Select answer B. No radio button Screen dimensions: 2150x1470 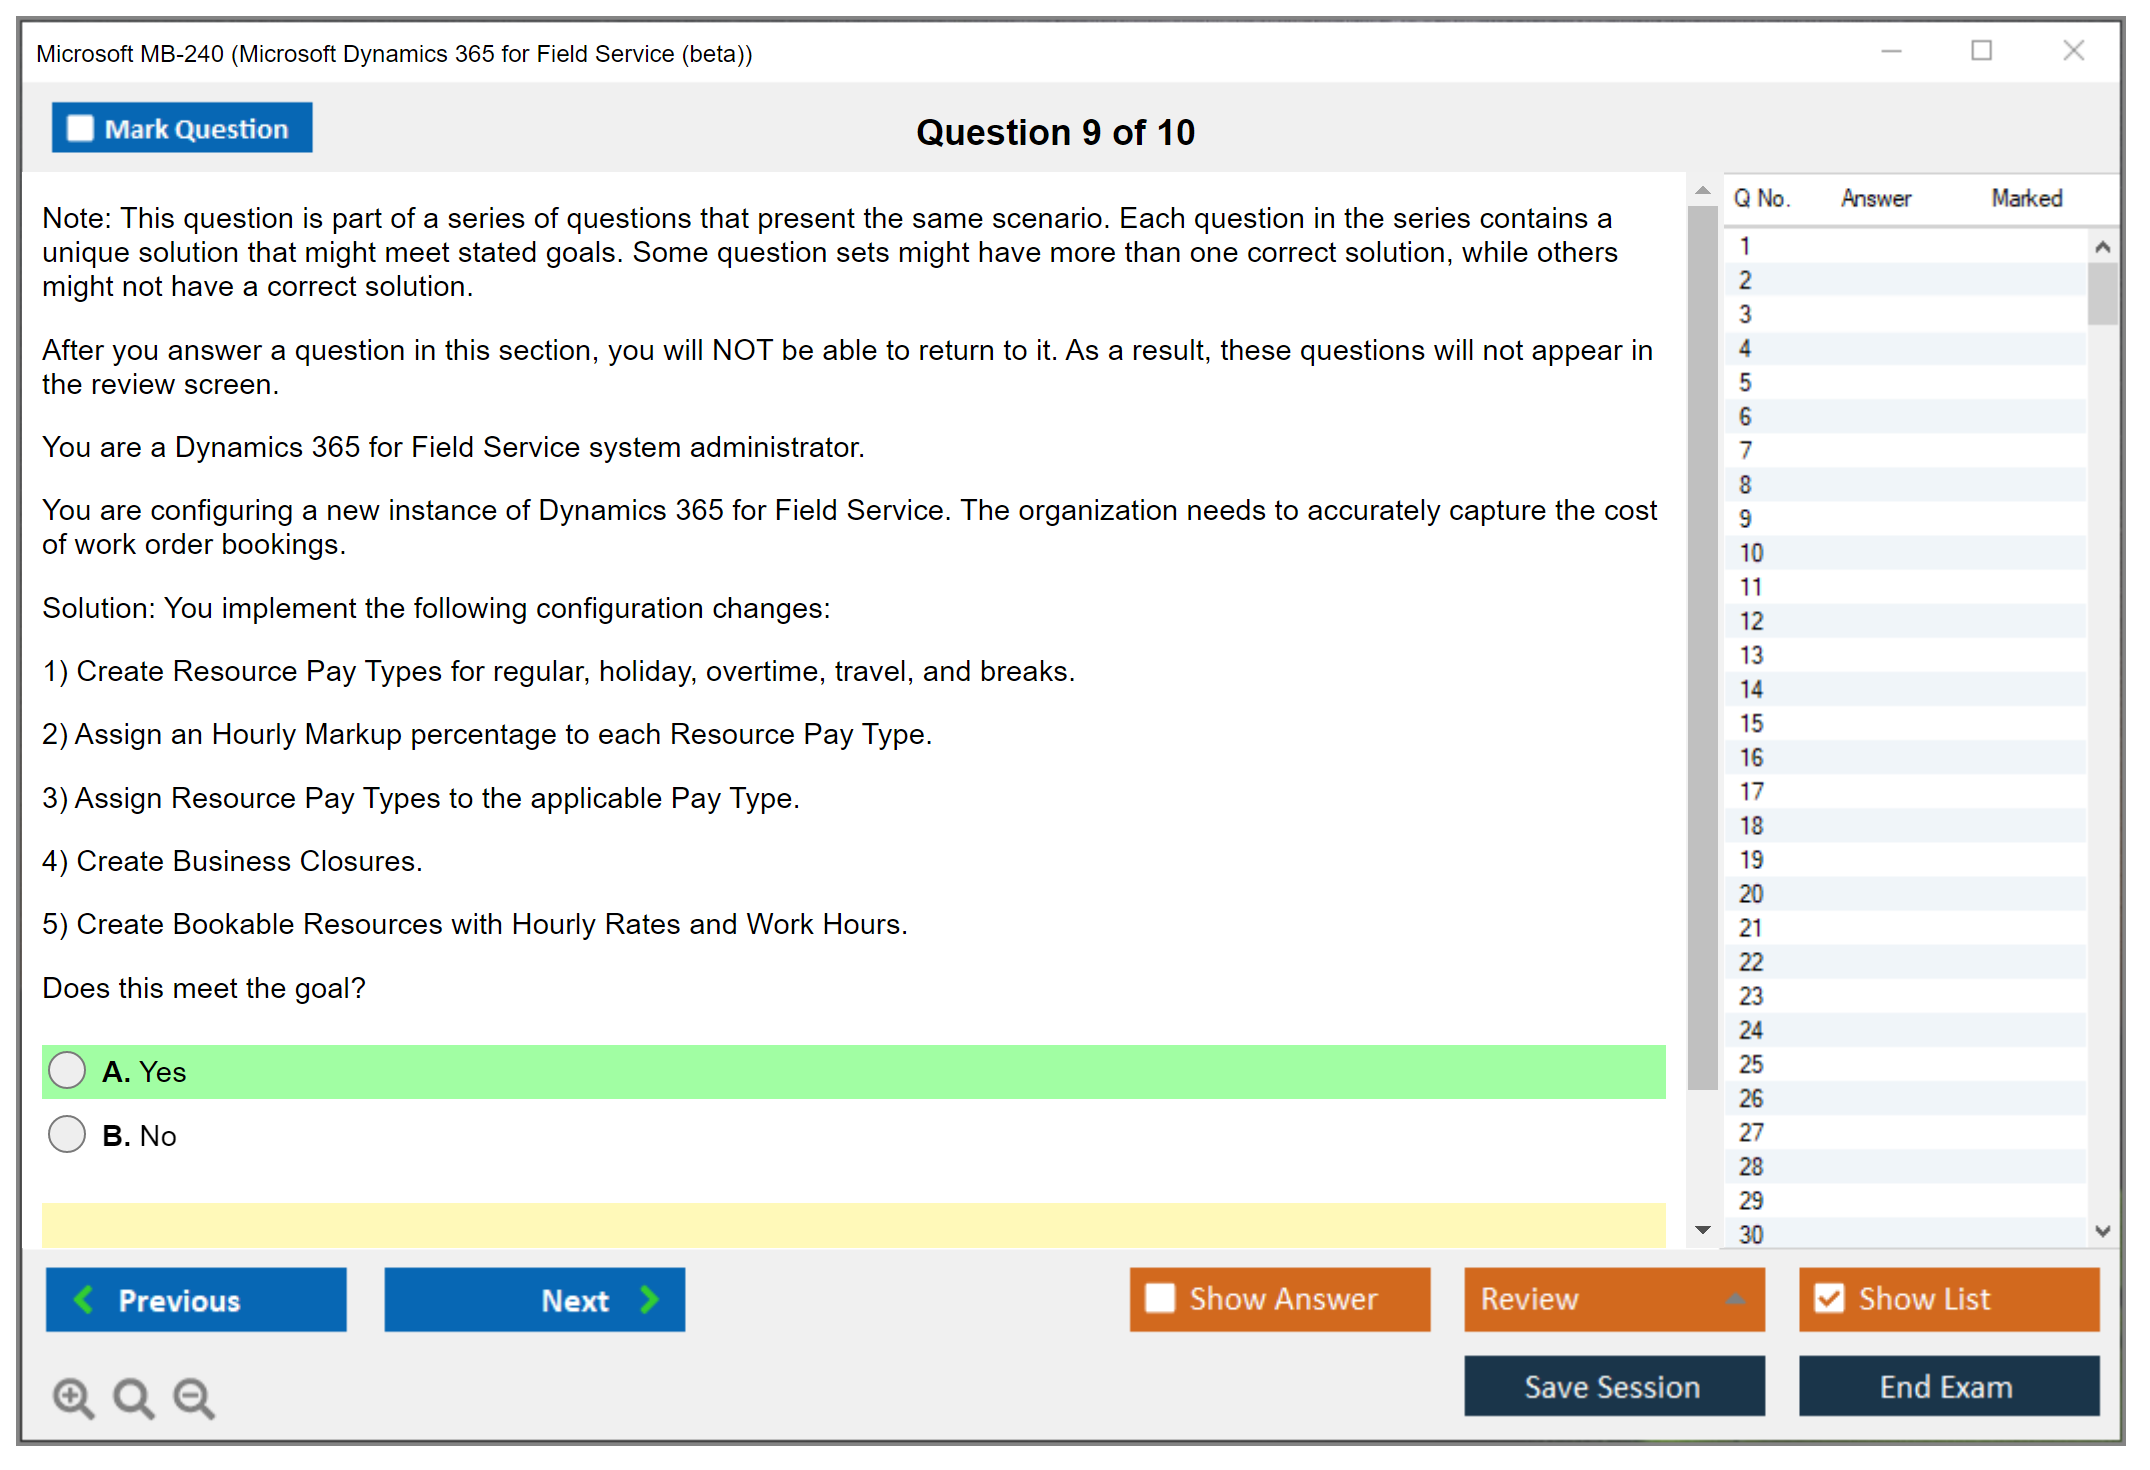point(67,1134)
